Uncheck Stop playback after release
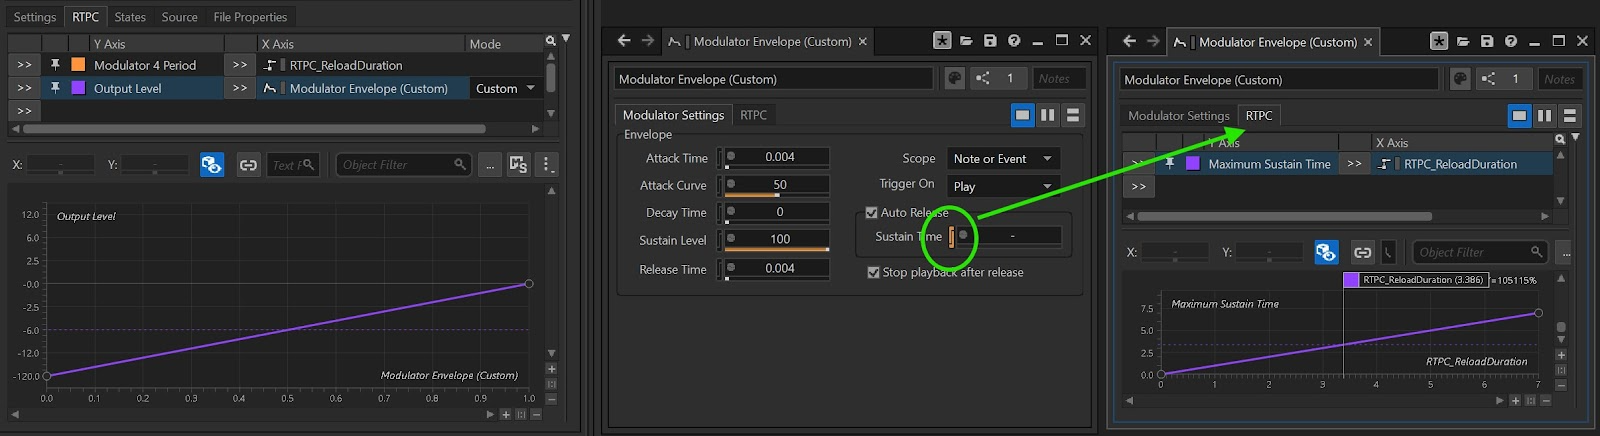1600x436 pixels. pyautogui.click(x=873, y=272)
